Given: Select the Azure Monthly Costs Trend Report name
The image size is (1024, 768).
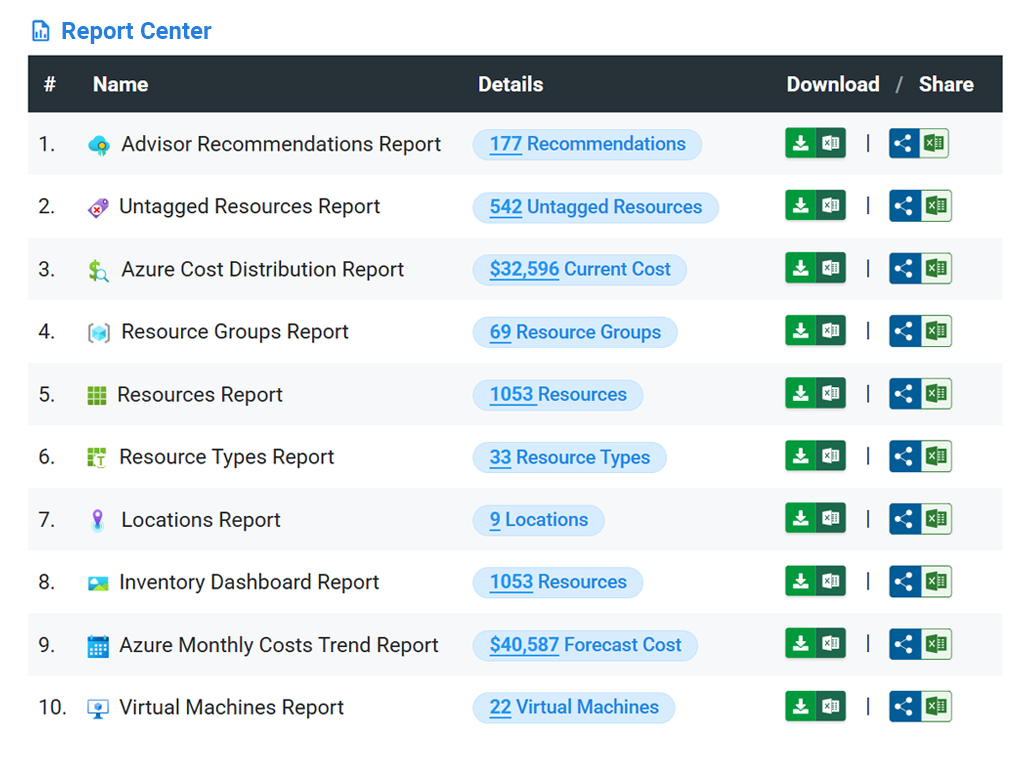Looking at the screenshot, I should click(x=279, y=645).
